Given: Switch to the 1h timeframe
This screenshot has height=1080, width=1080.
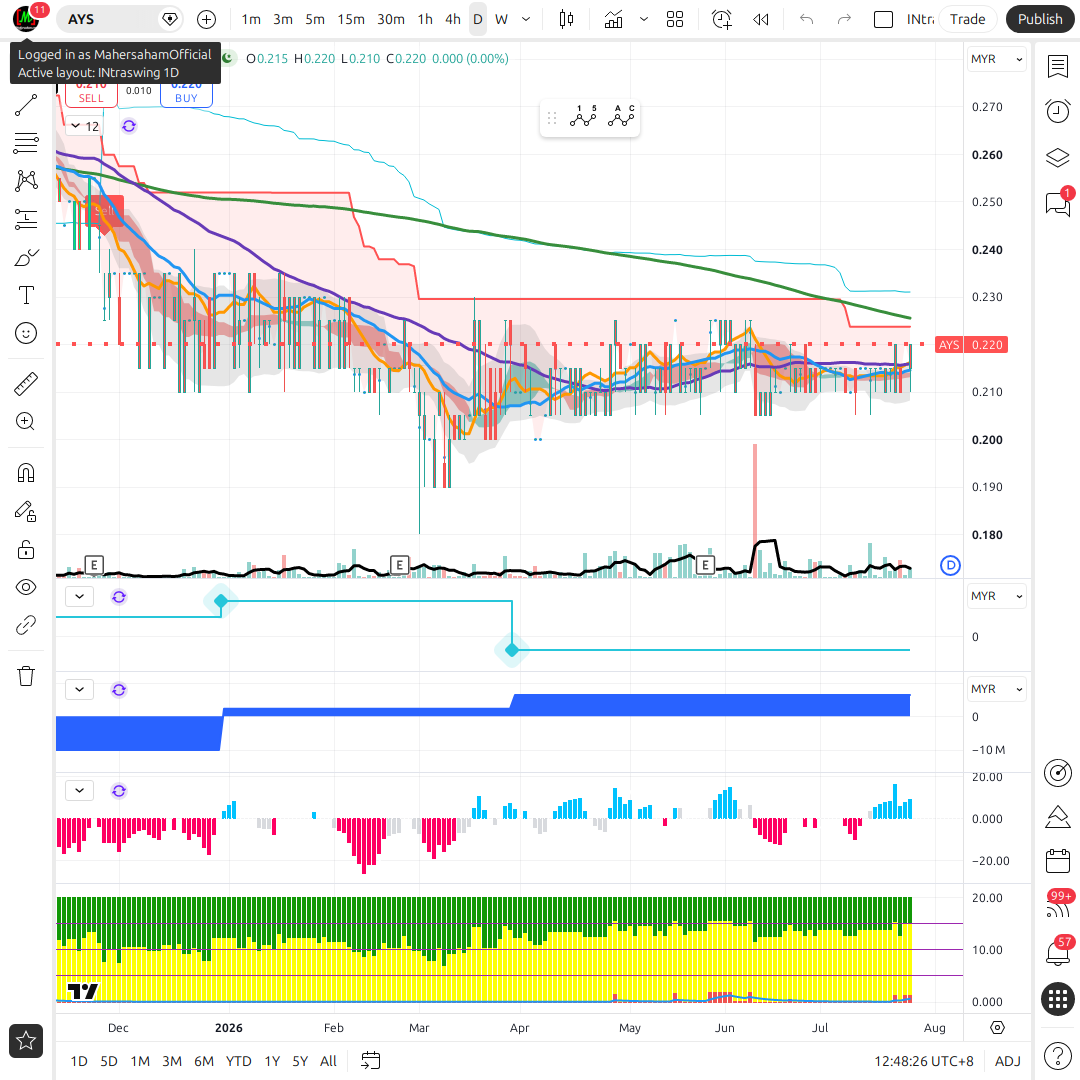Looking at the screenshot, I should coord(425,19).
